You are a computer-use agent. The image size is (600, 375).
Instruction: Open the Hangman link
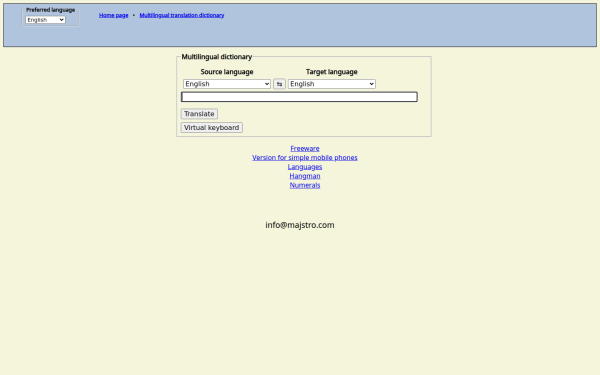coord(305,176)
